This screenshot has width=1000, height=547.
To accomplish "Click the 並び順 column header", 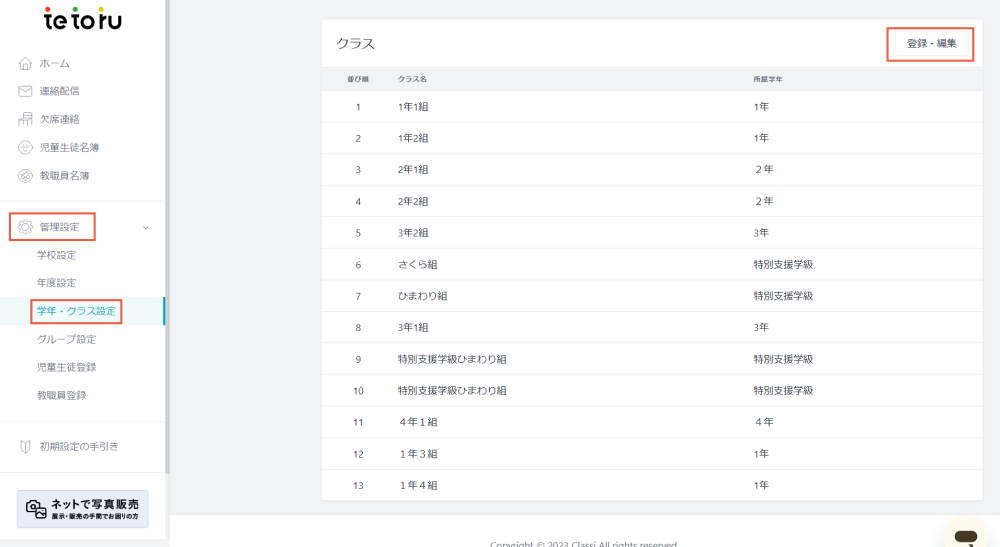I will coord(358,79).
